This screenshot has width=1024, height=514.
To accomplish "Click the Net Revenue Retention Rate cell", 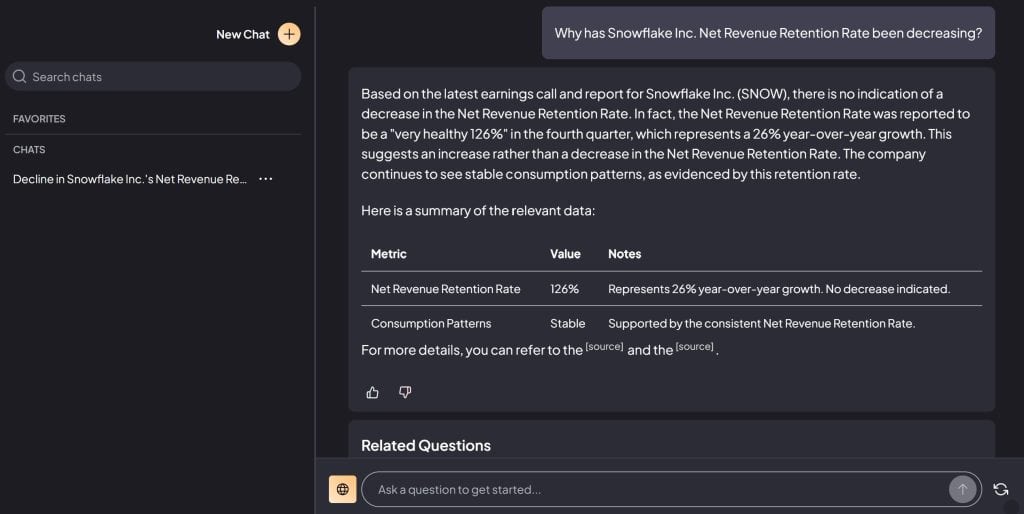I will [445, 289].
